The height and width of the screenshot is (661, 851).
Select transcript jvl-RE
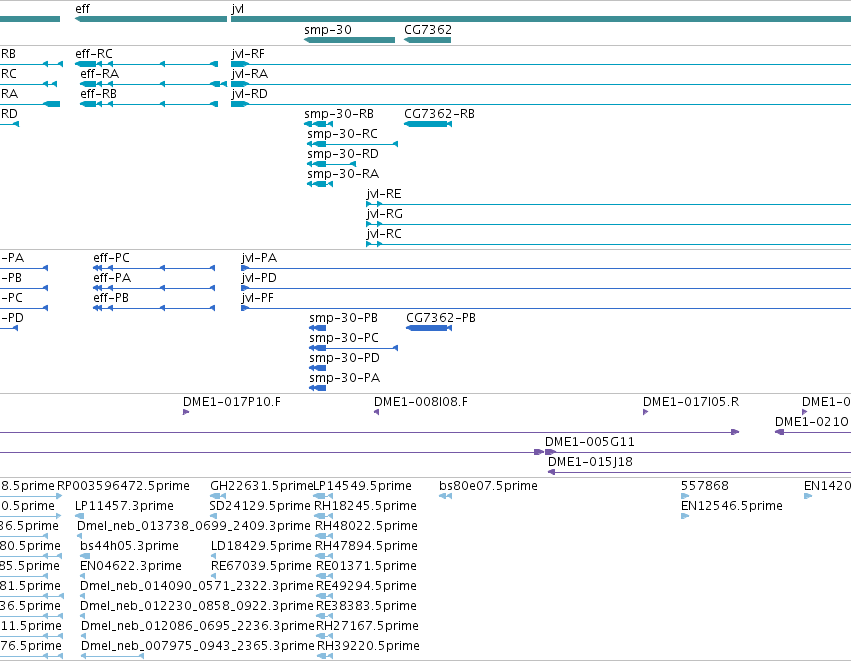[608, 204]
